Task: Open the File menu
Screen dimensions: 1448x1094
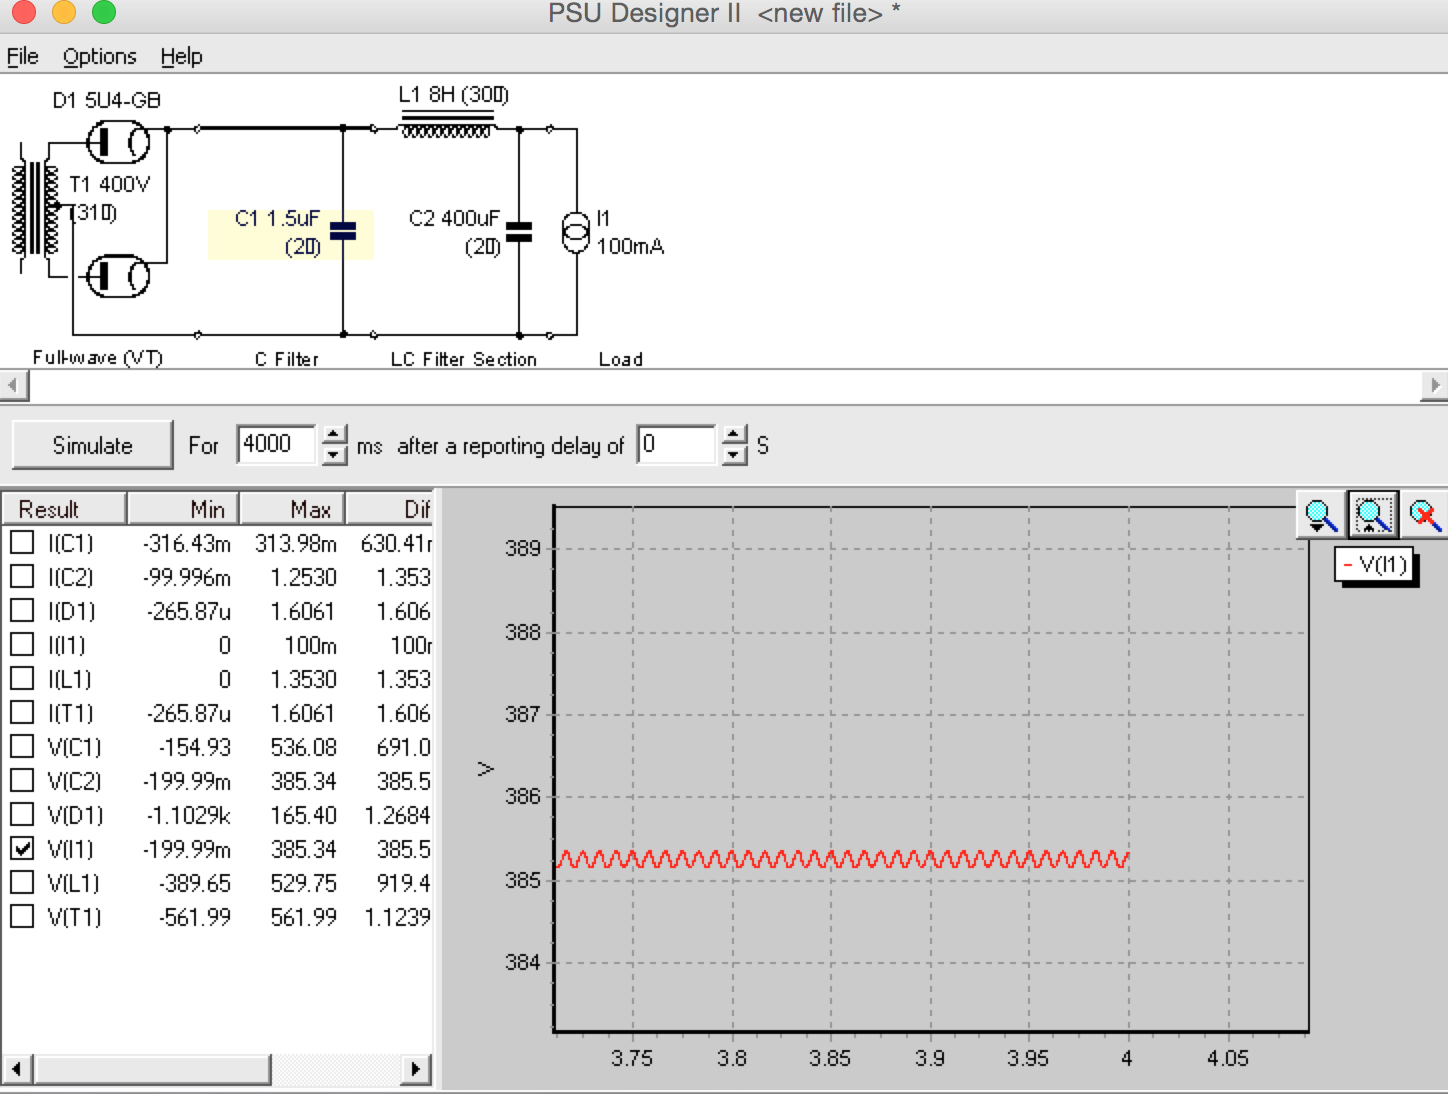Action: [x=22, y=56]
